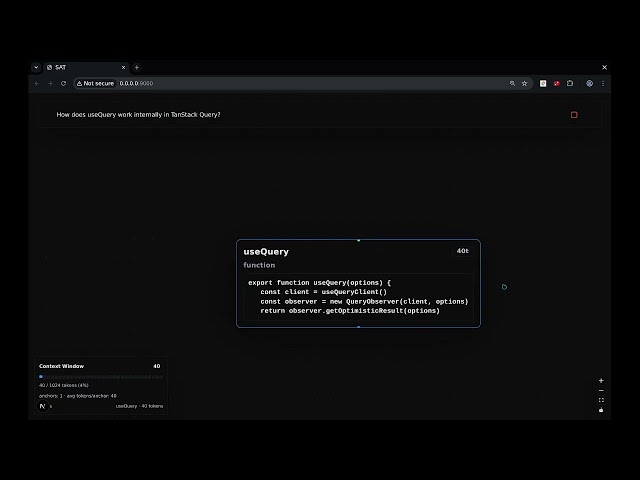Open the red extension icon
The width and height of the screenshot is (640, 480).
[x=556, y=83]
